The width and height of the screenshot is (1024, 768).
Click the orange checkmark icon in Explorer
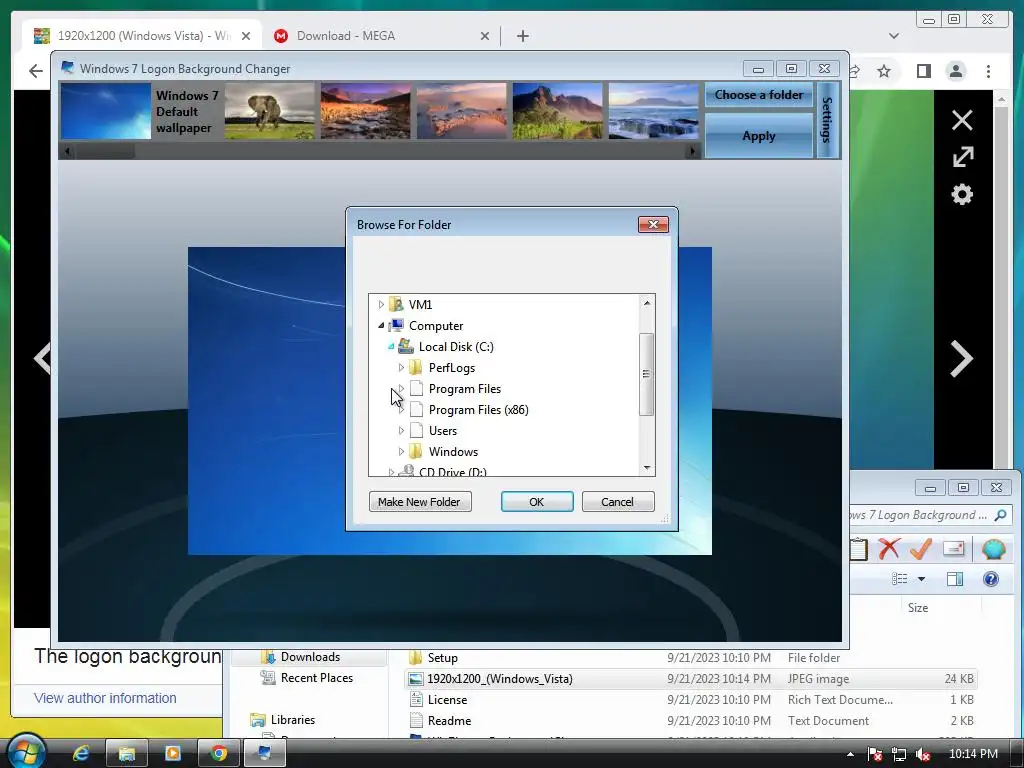[921, 549]
